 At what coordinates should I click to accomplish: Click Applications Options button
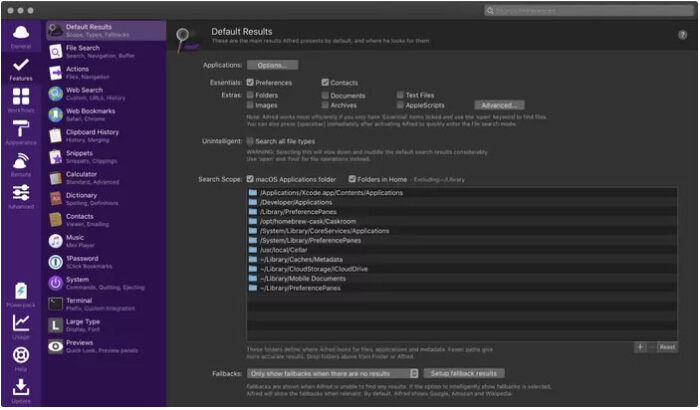click(272, 65)
